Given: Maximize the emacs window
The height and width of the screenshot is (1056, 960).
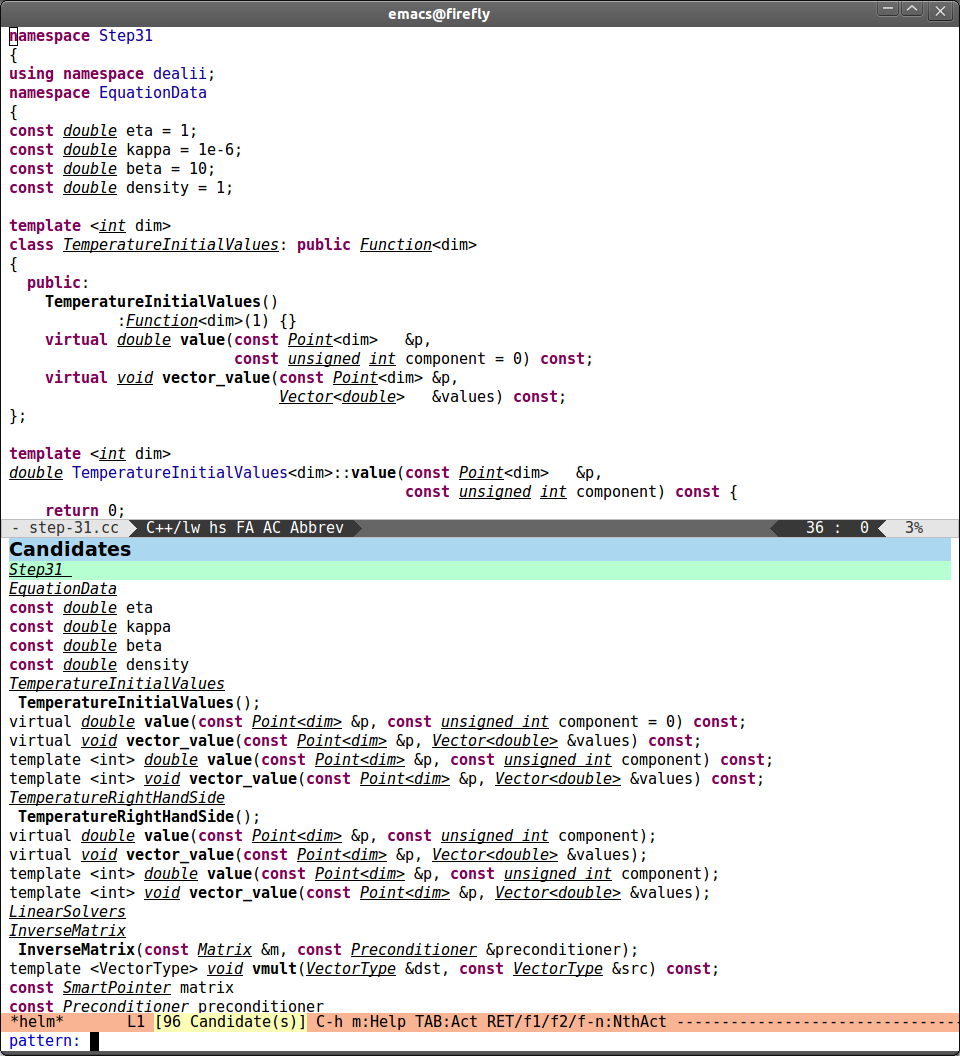Looking at the screenshot, I should pyautogui.click(x=912, y=9).
